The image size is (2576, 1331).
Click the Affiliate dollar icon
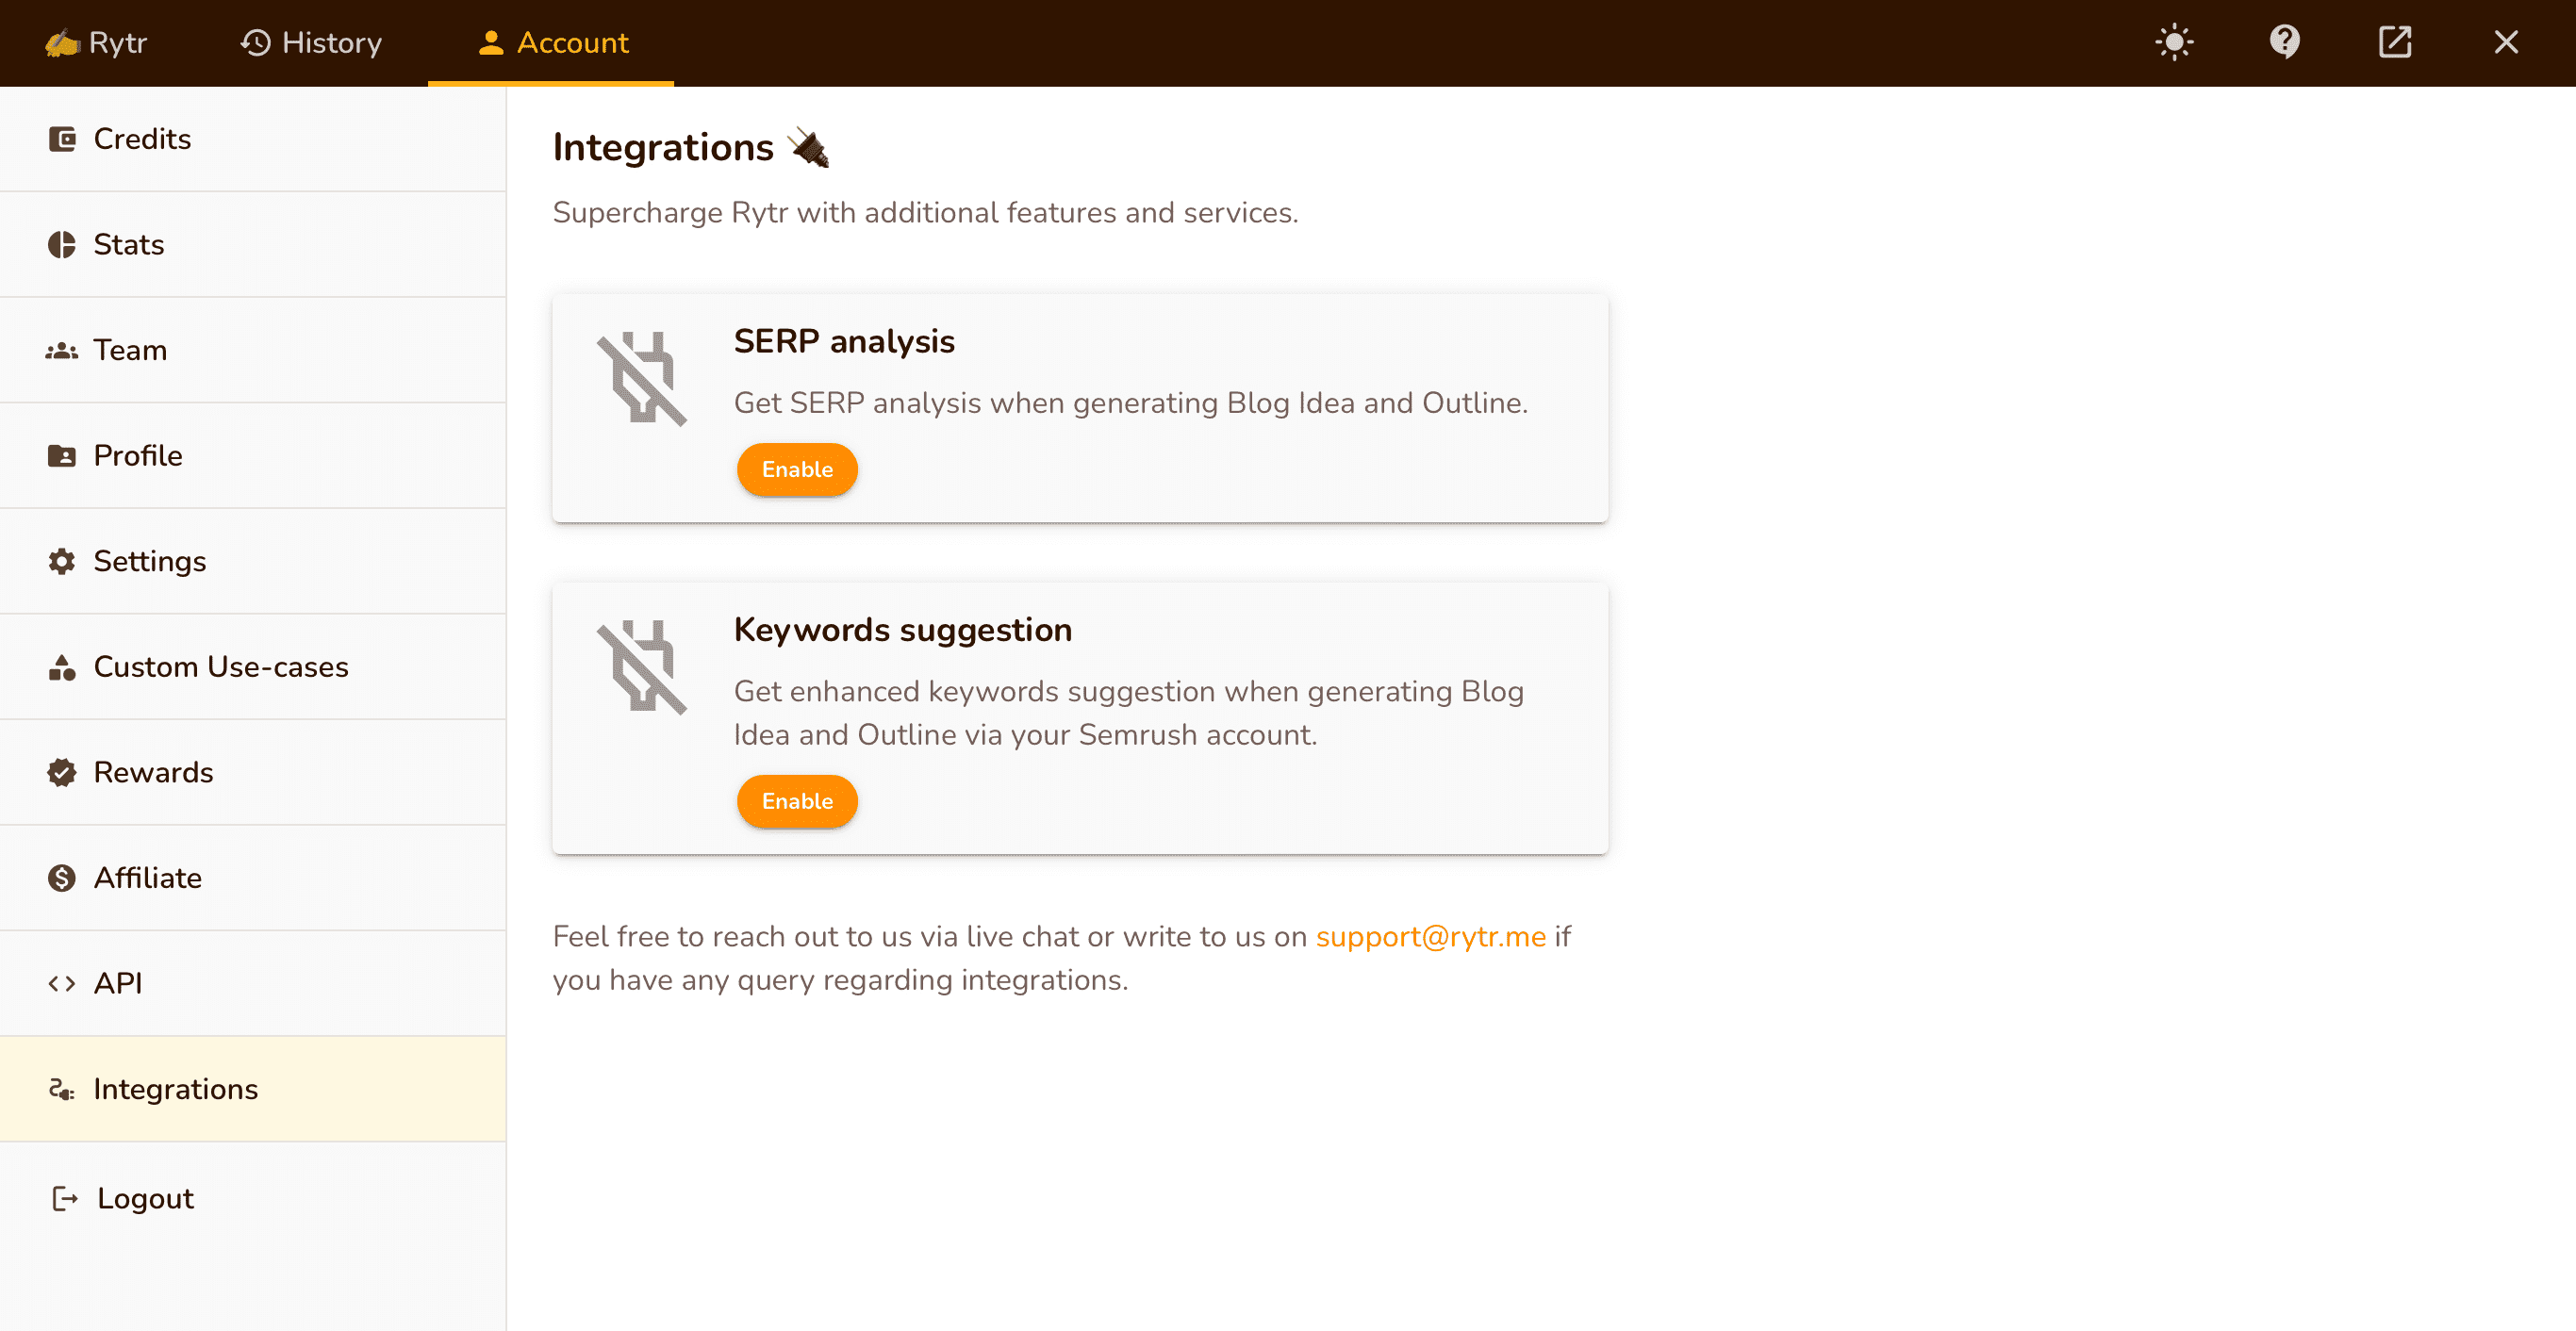coord(62,878)
